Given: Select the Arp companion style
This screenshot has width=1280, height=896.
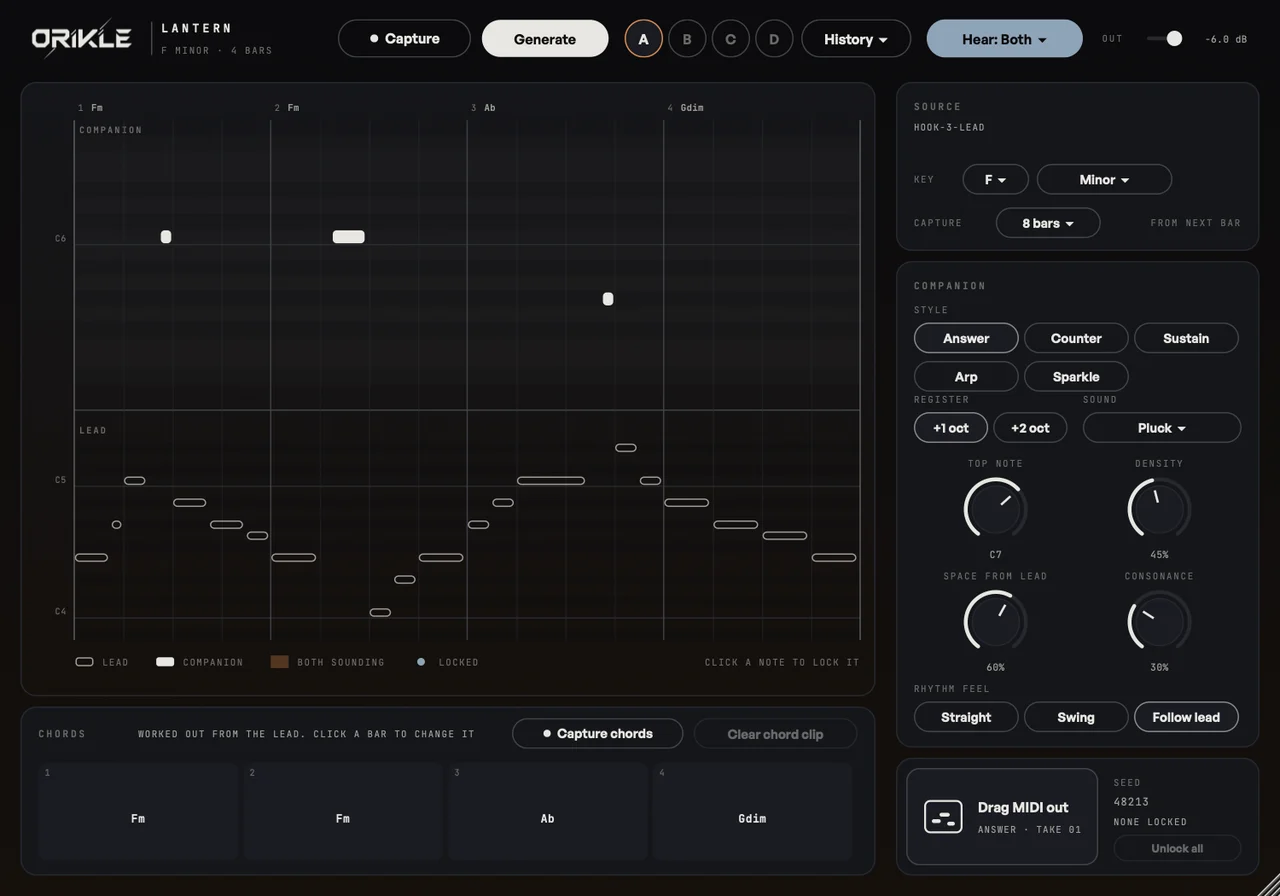Looking at the screenshot, I should 966,376.
